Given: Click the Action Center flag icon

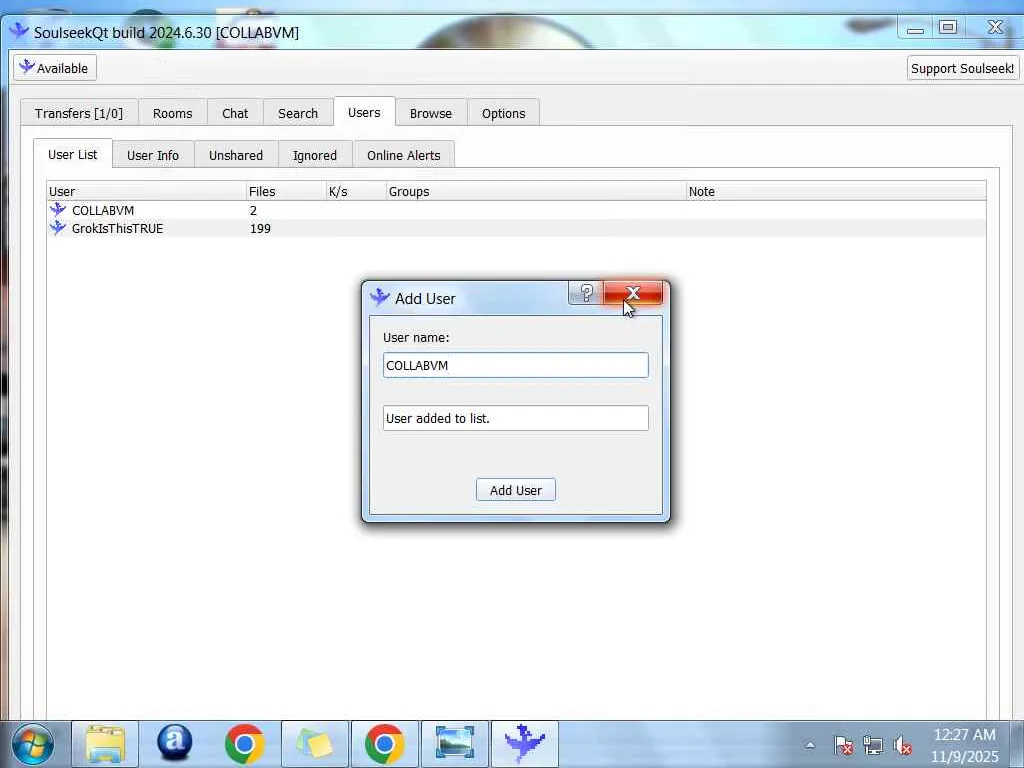Looking at the screenshot, I should (843, 745).
